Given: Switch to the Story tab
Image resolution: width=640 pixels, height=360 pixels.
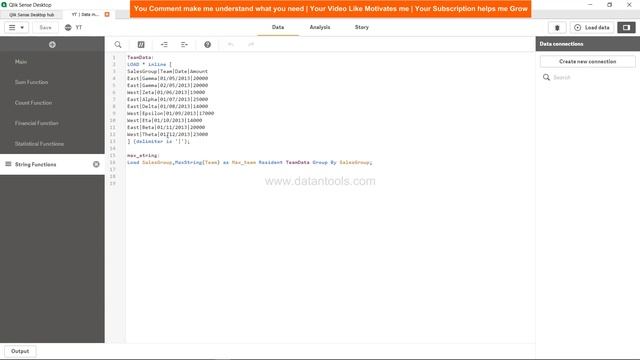Looking at the screenshot, I should coord(362,27).
